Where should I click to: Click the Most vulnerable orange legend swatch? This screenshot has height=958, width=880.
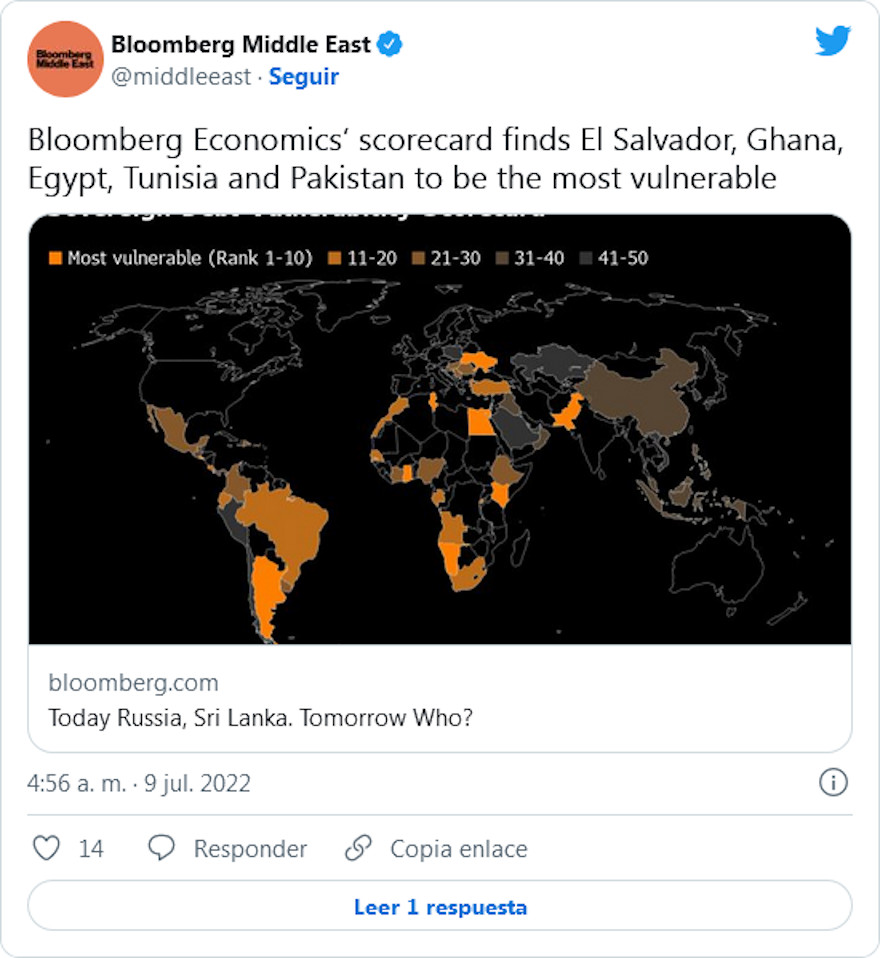click(x=56, y=258)
